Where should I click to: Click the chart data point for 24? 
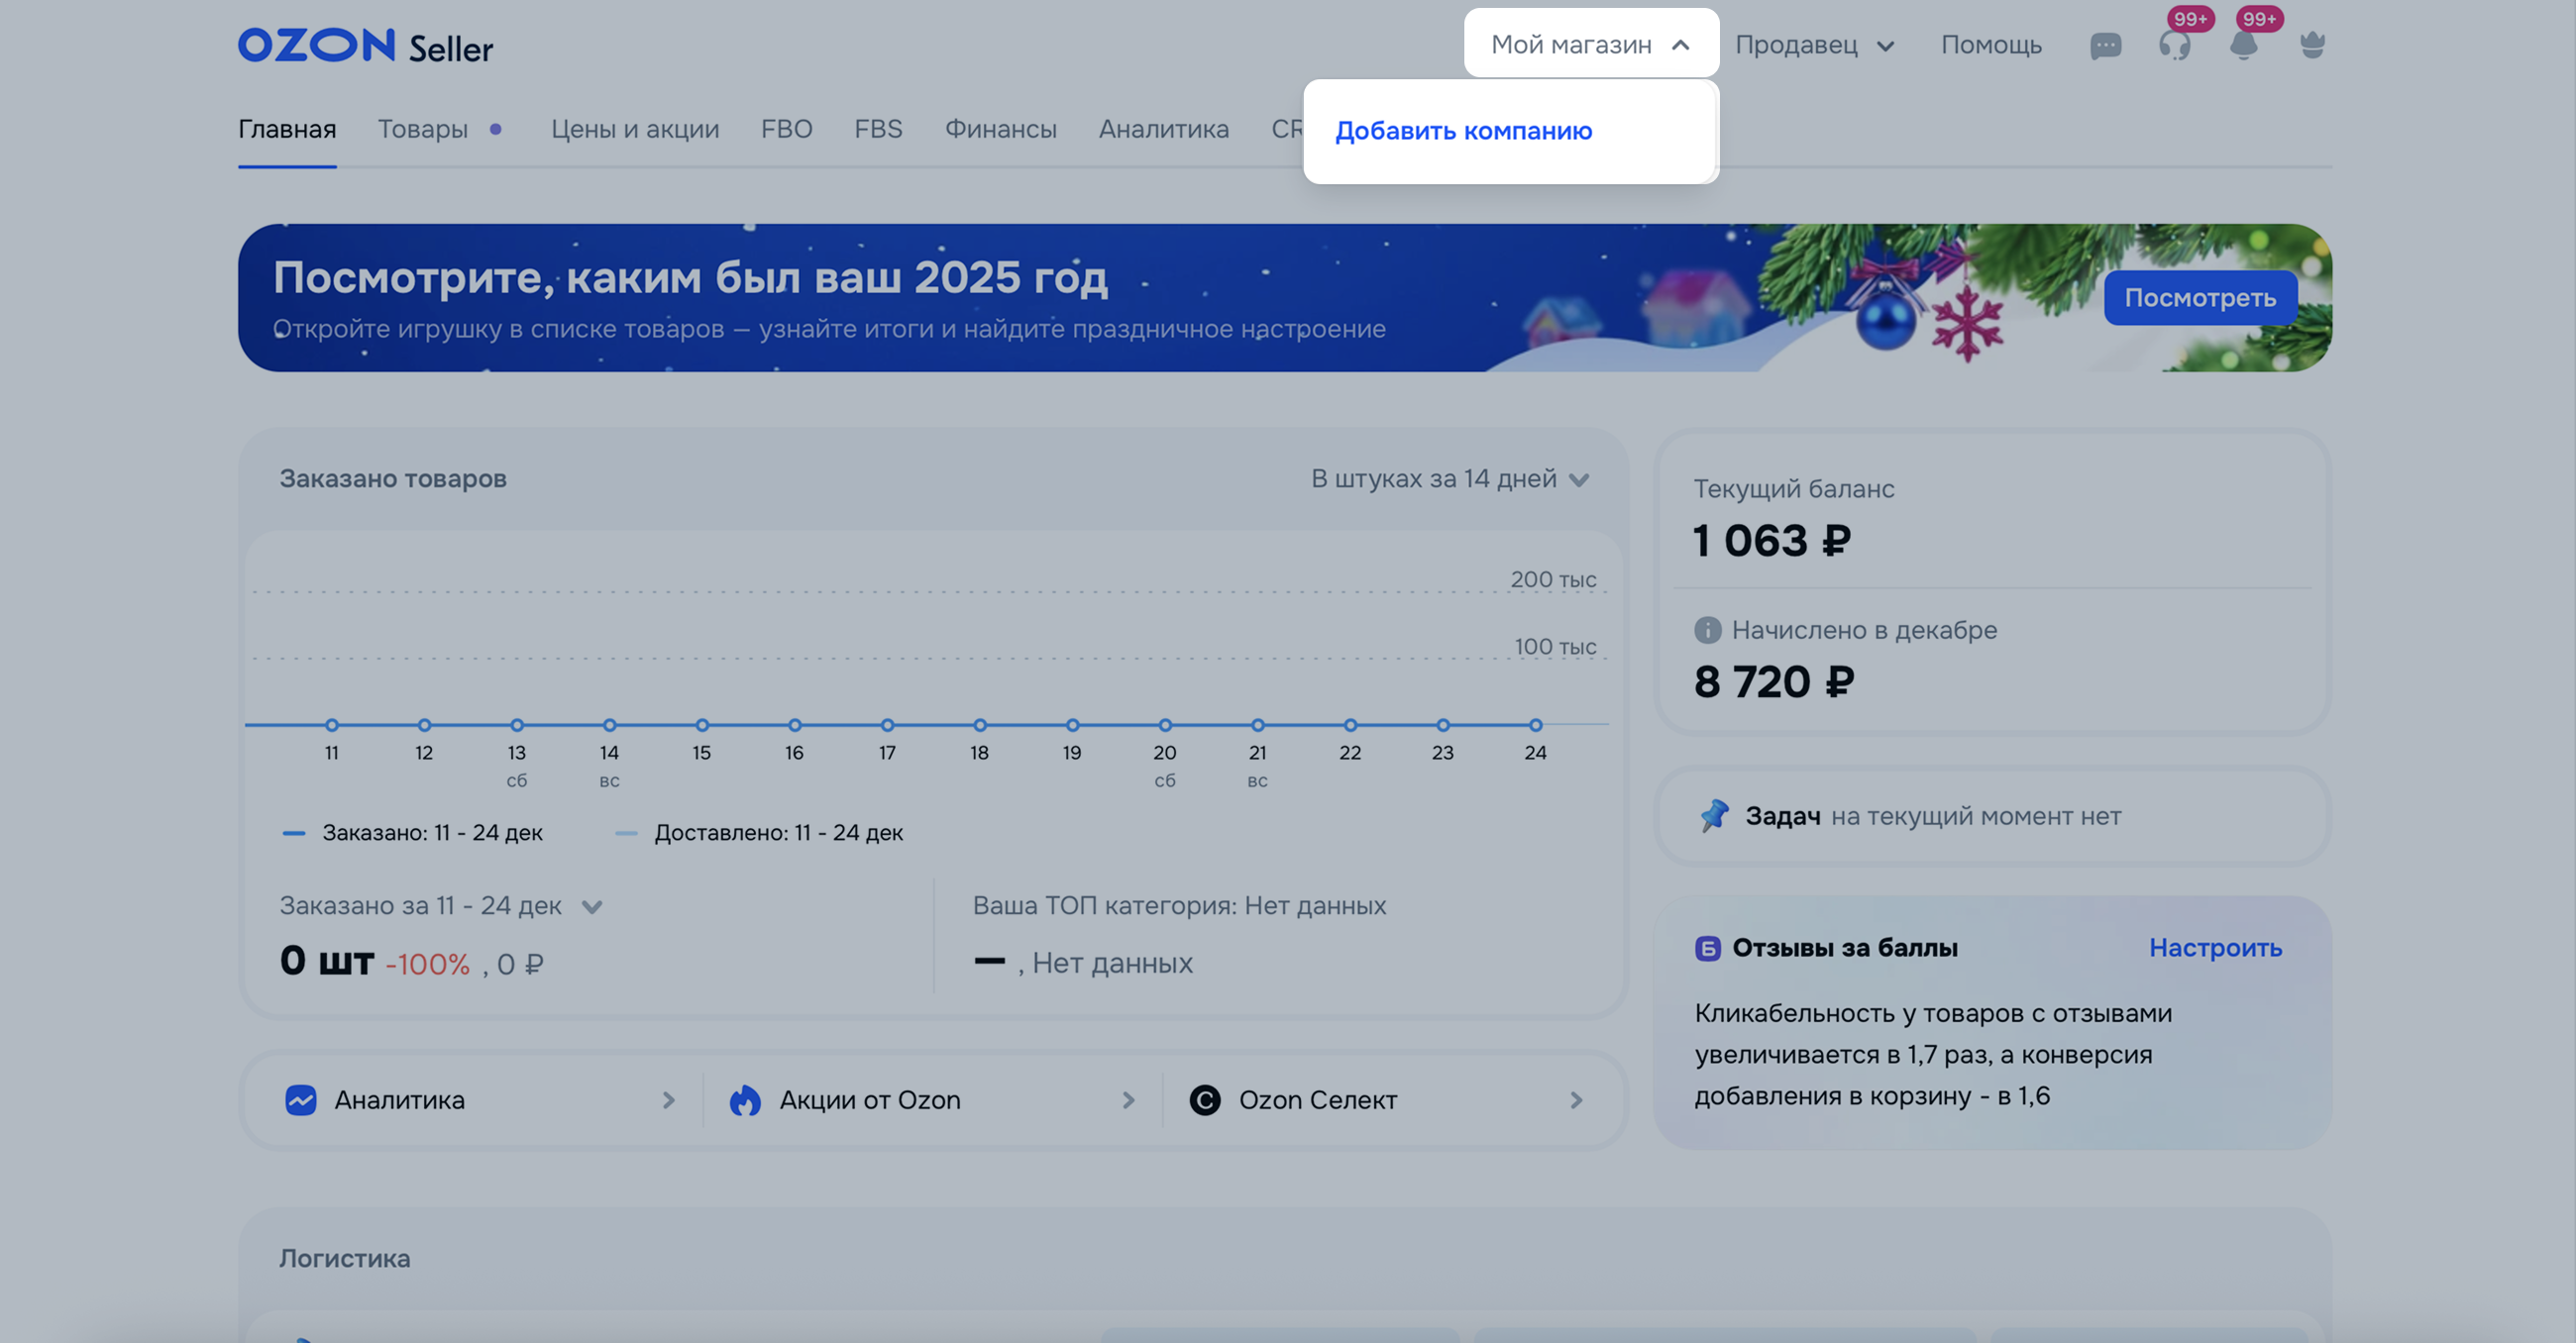pyautogui.click(x=1535, y=725)
